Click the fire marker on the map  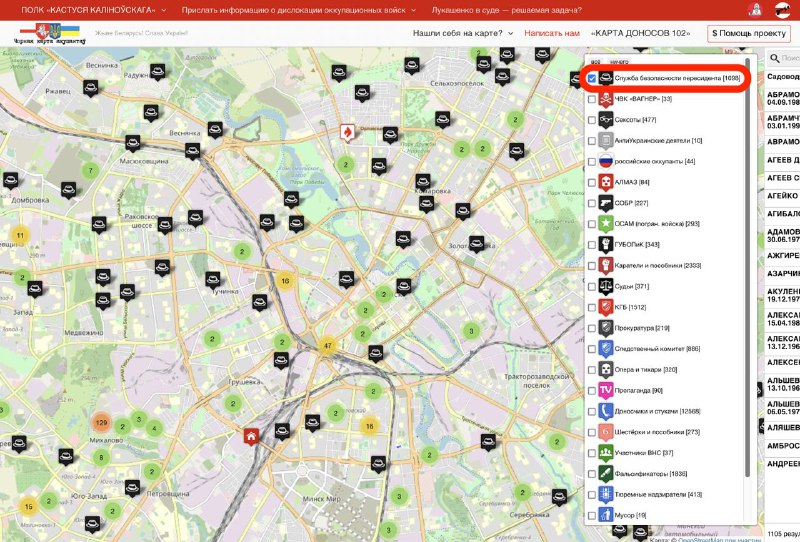(x=347, y=133)
